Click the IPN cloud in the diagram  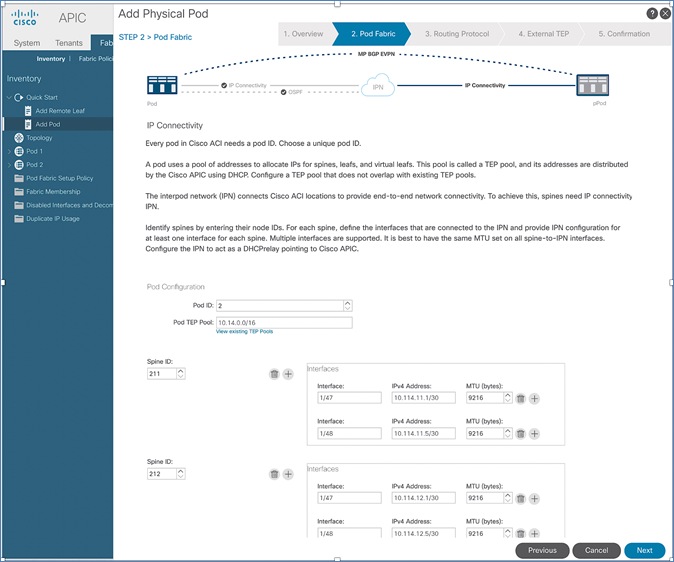[378, 85]
